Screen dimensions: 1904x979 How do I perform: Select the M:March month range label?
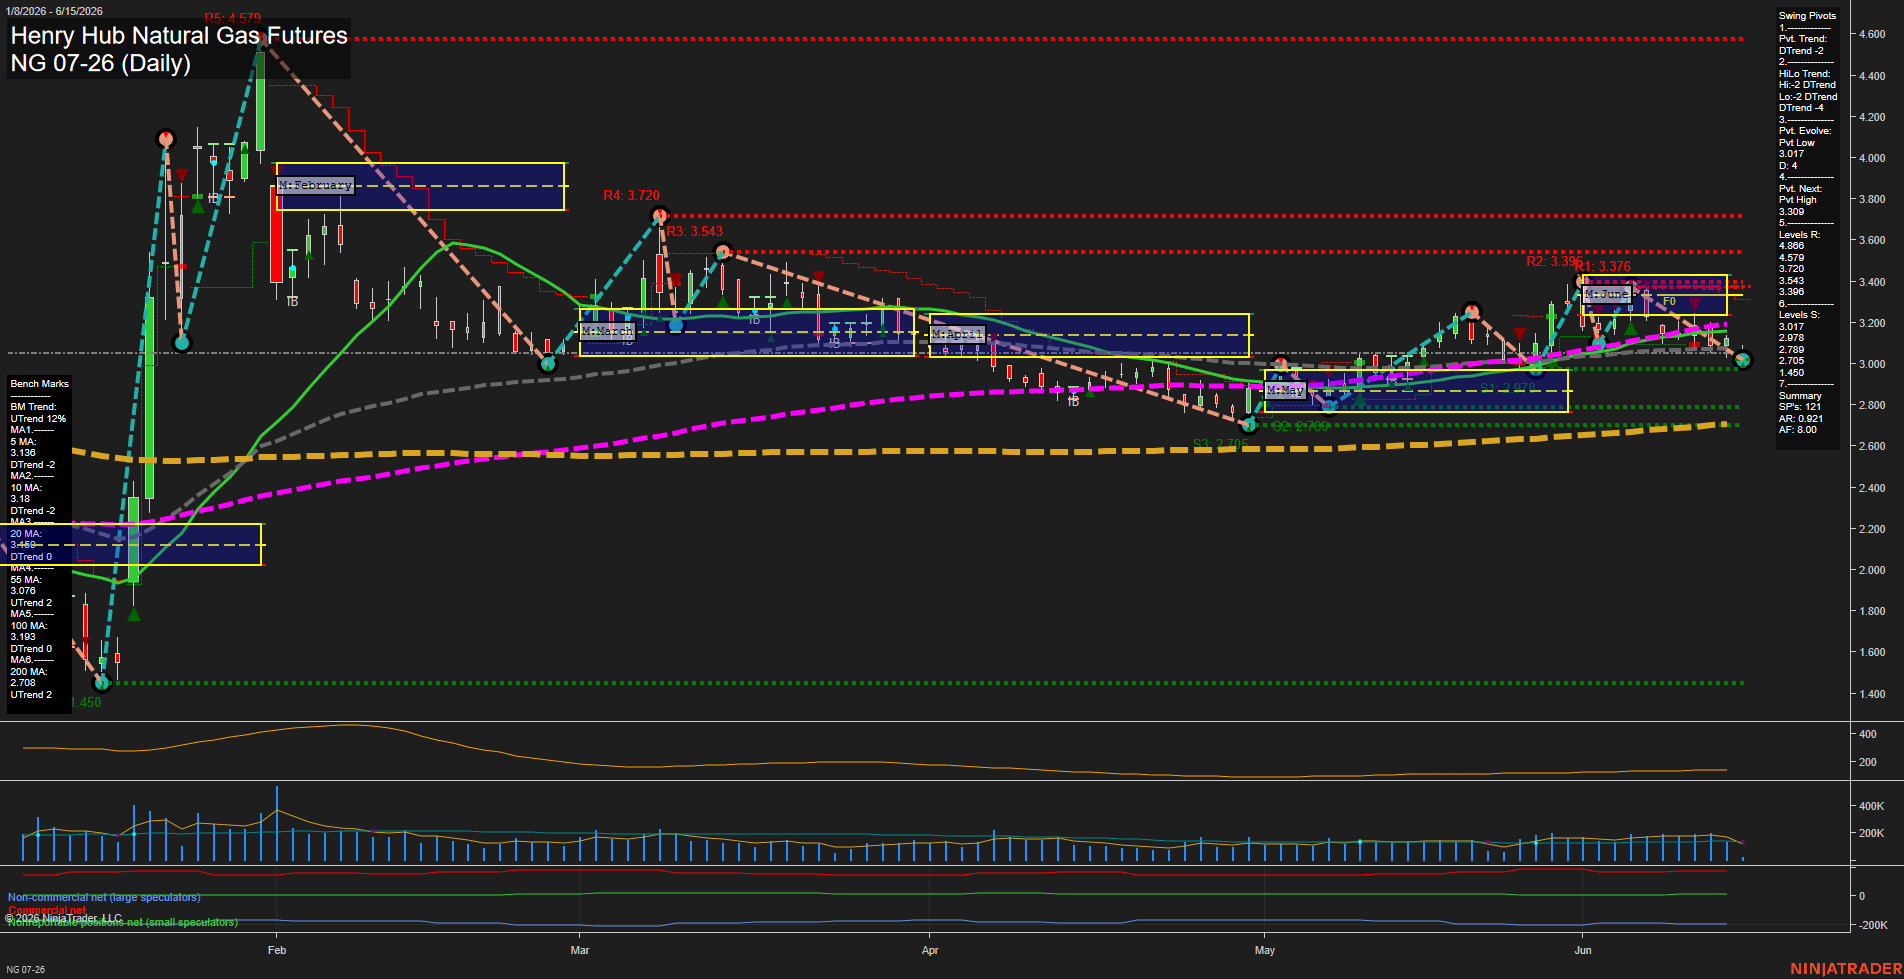pos(607,331)
